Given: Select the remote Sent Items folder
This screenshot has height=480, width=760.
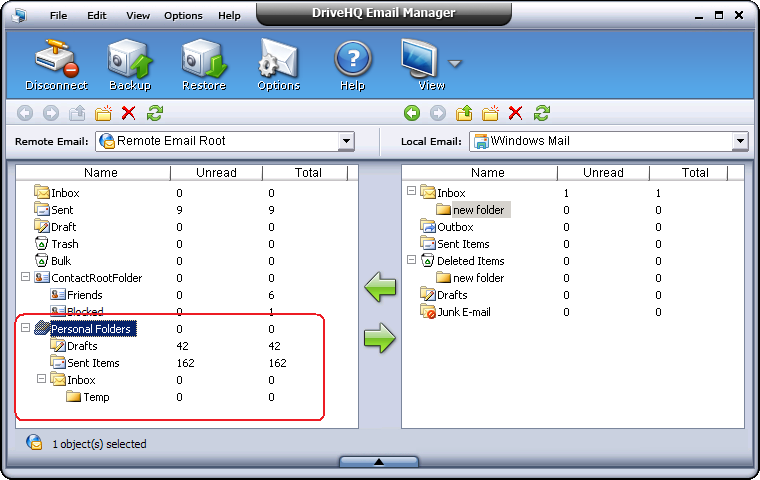Looking at the screenshot, I should coord(93,363).
